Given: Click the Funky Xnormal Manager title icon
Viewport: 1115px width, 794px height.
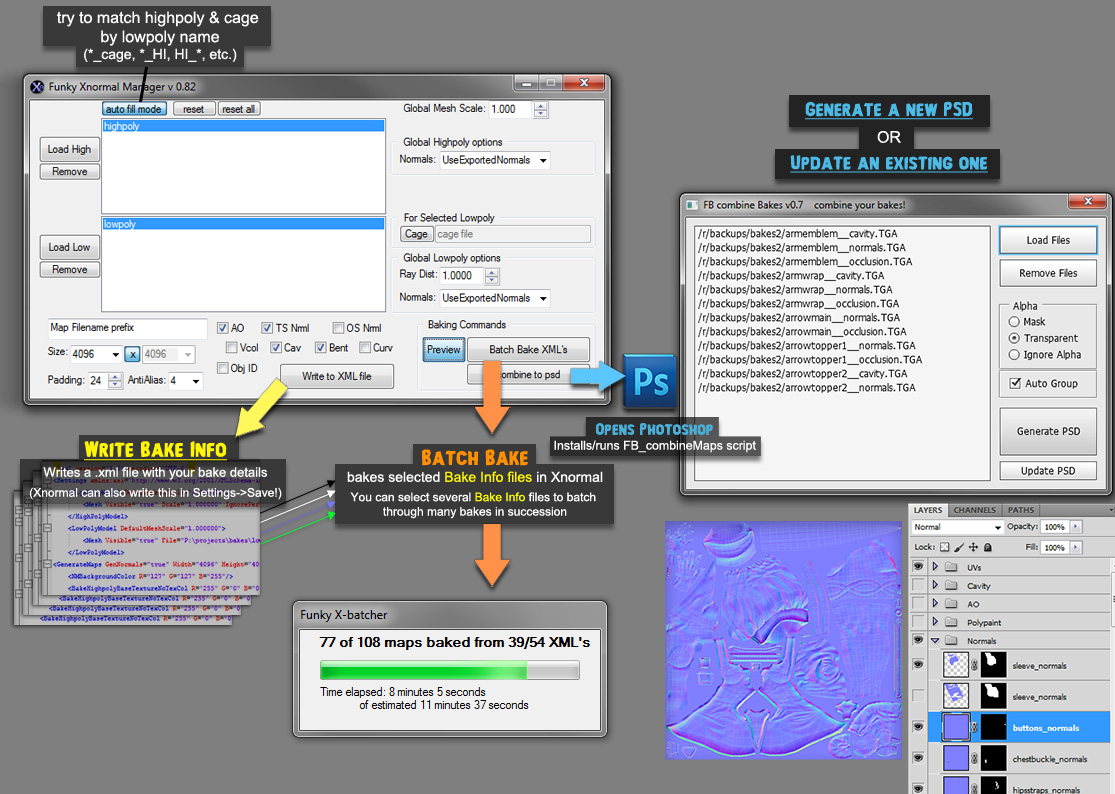Looking at the screenshot, I should [38, 87].
